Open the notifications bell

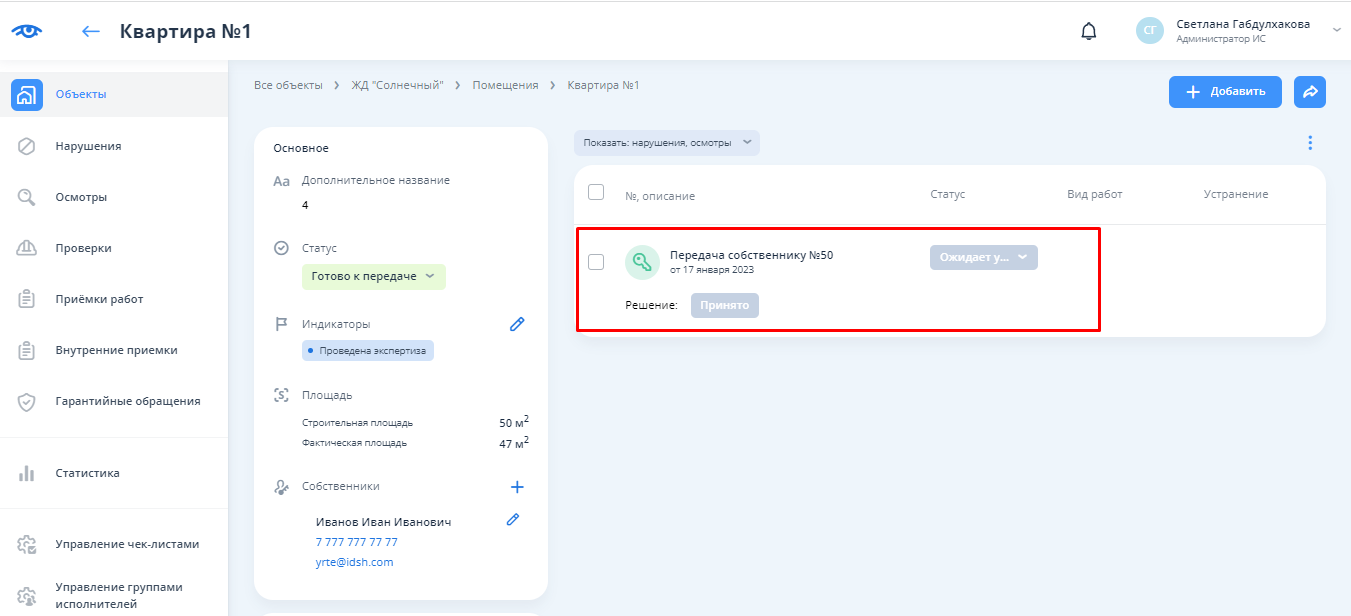[x=1089, y=31]
